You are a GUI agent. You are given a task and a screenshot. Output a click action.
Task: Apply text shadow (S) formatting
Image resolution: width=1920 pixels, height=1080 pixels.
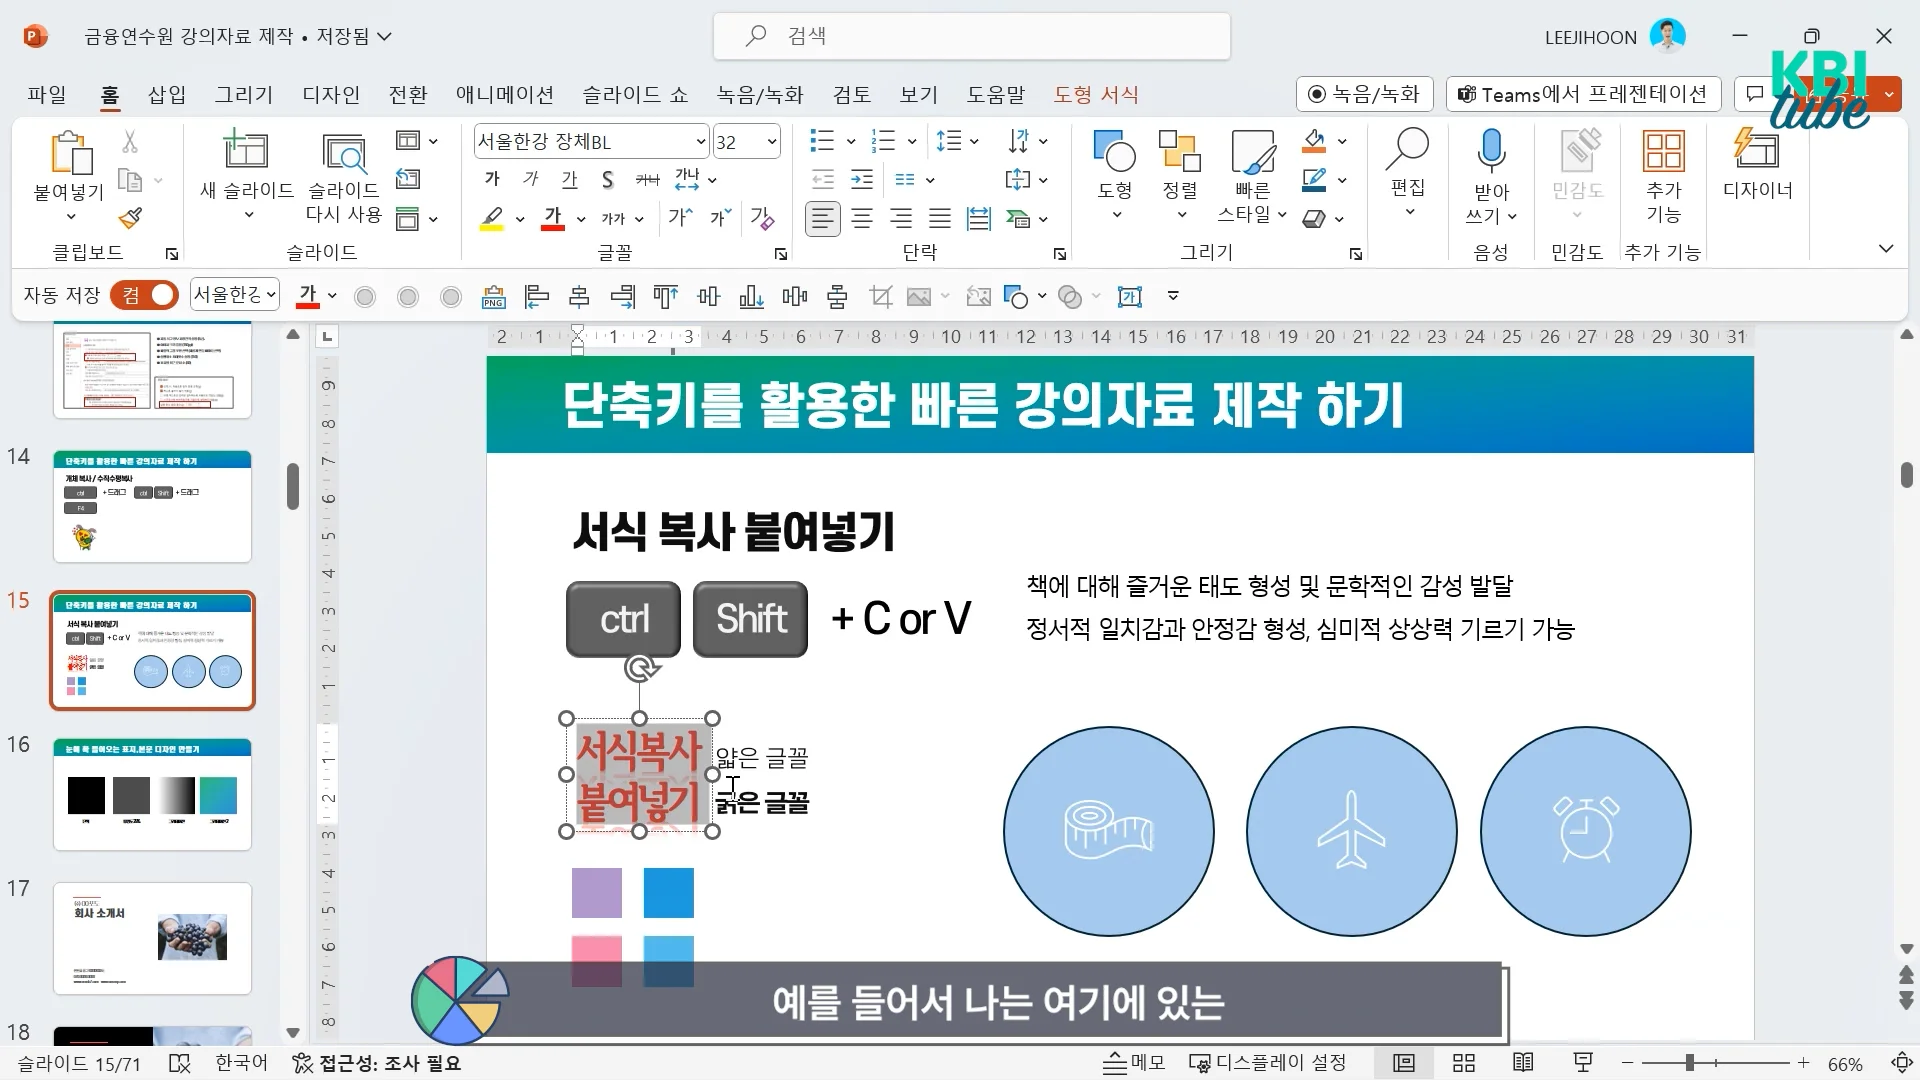pos(607,180)
